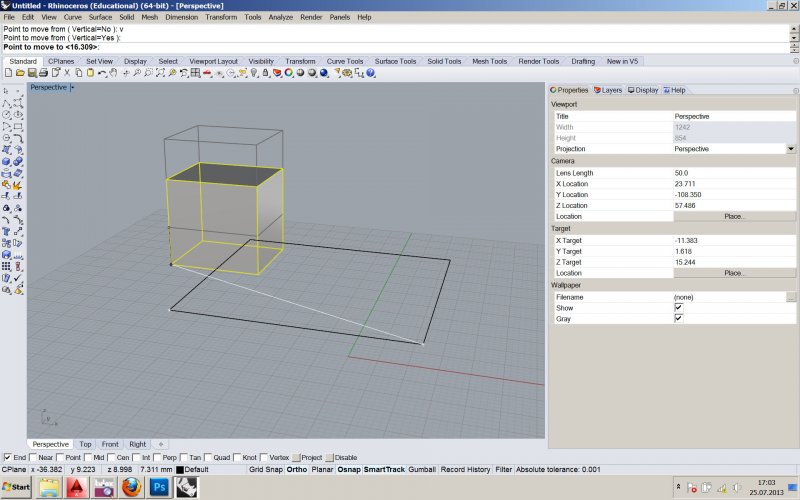The image size is (800, 500).
Task: Click the Filename browse ellipsis button
Action: (791, 297)
